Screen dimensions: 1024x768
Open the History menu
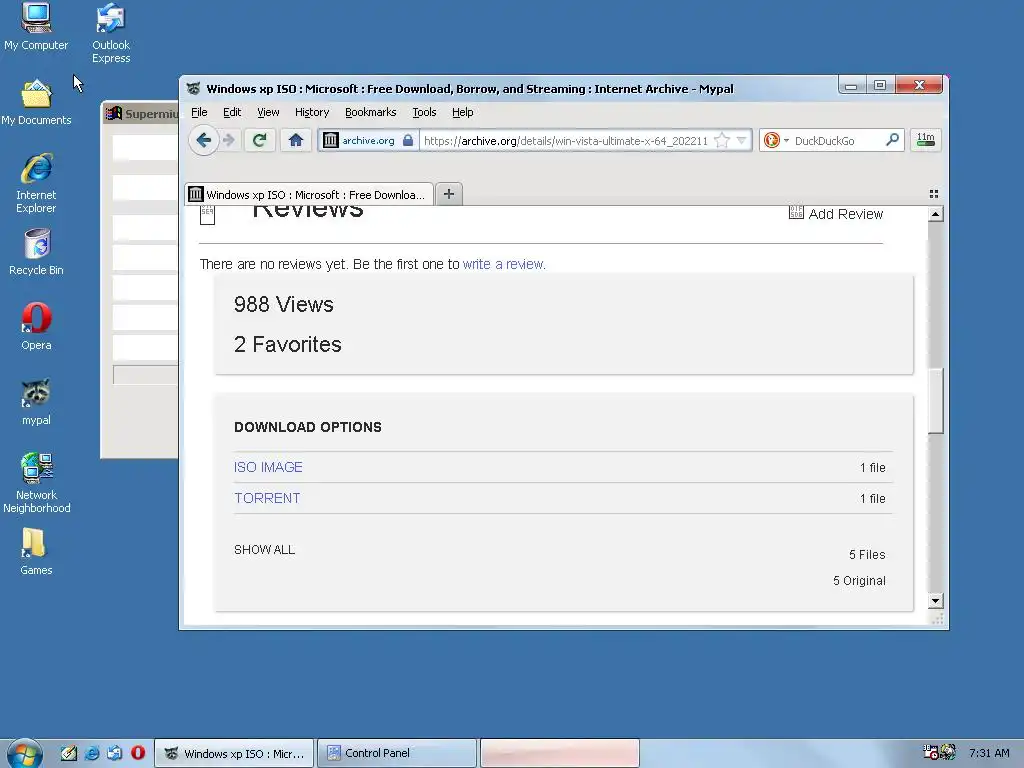coord(312,112)
